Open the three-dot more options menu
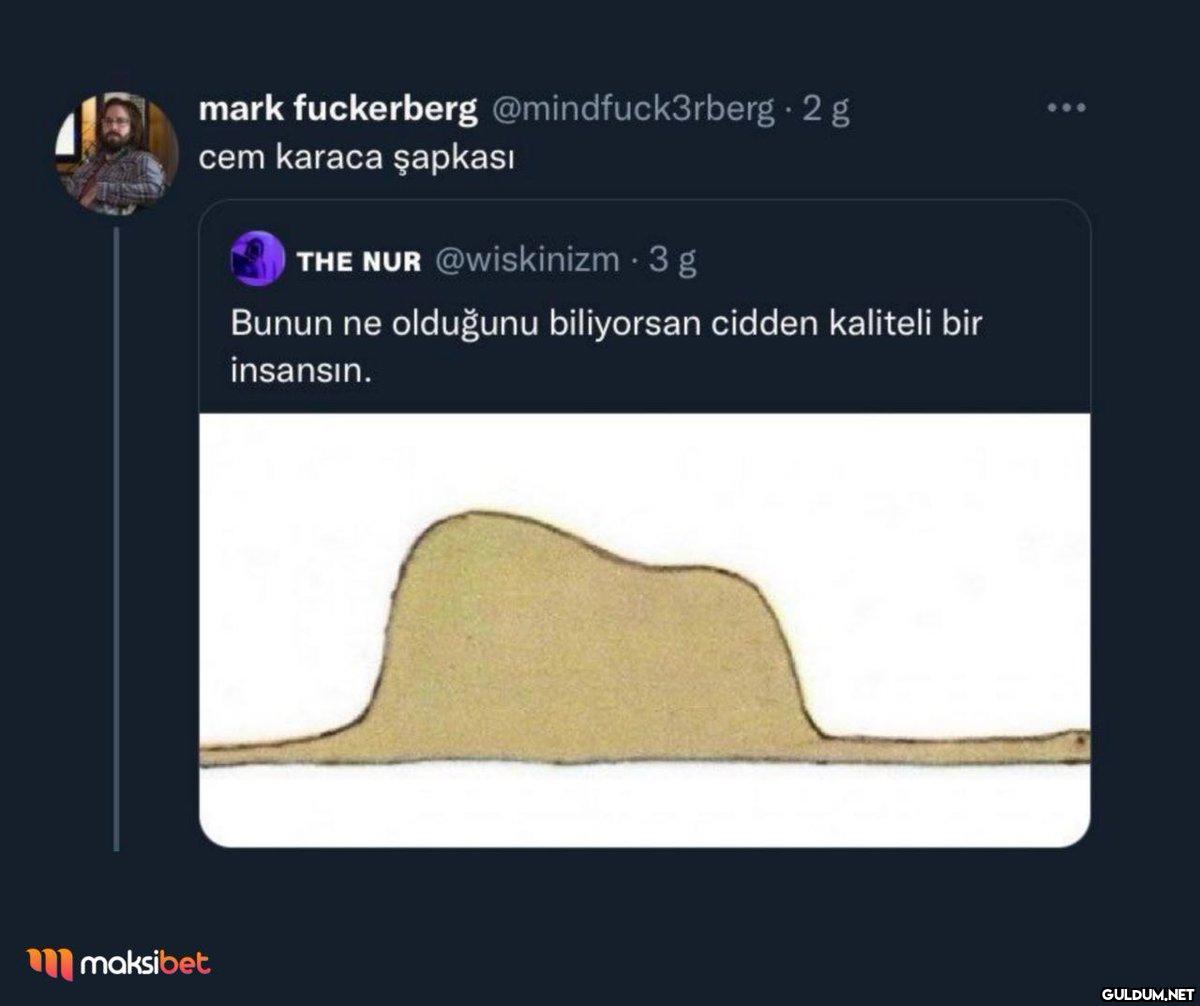The height and width of the screenshot is (1006, 1200). click(1066, 108)
